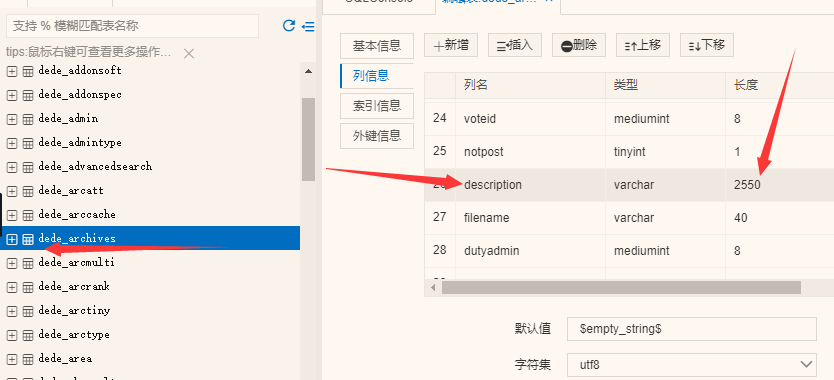The image size is (834, 380).
Task: Switch to the 列信息 tab
Action: click(377, 76)
